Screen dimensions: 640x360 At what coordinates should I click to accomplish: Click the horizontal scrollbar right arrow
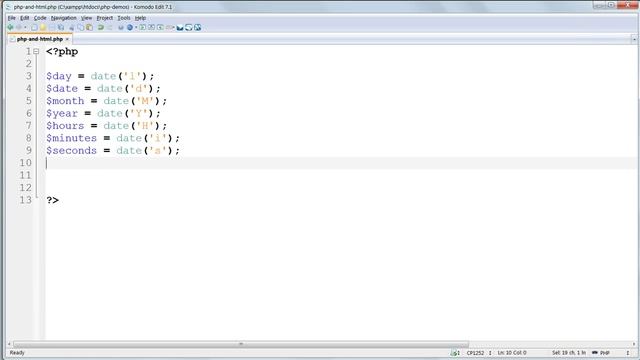click(634, 344)
